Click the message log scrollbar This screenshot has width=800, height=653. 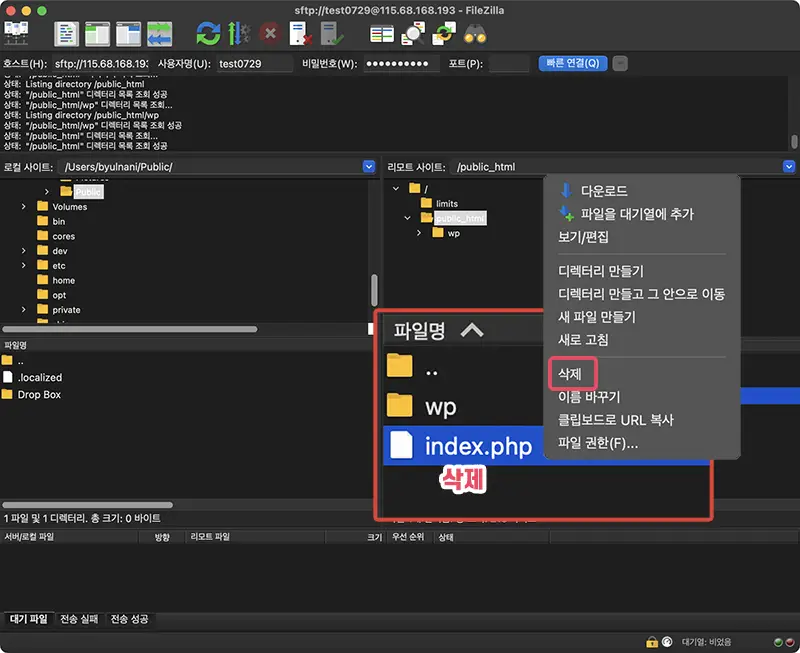[x=794, y=141]
